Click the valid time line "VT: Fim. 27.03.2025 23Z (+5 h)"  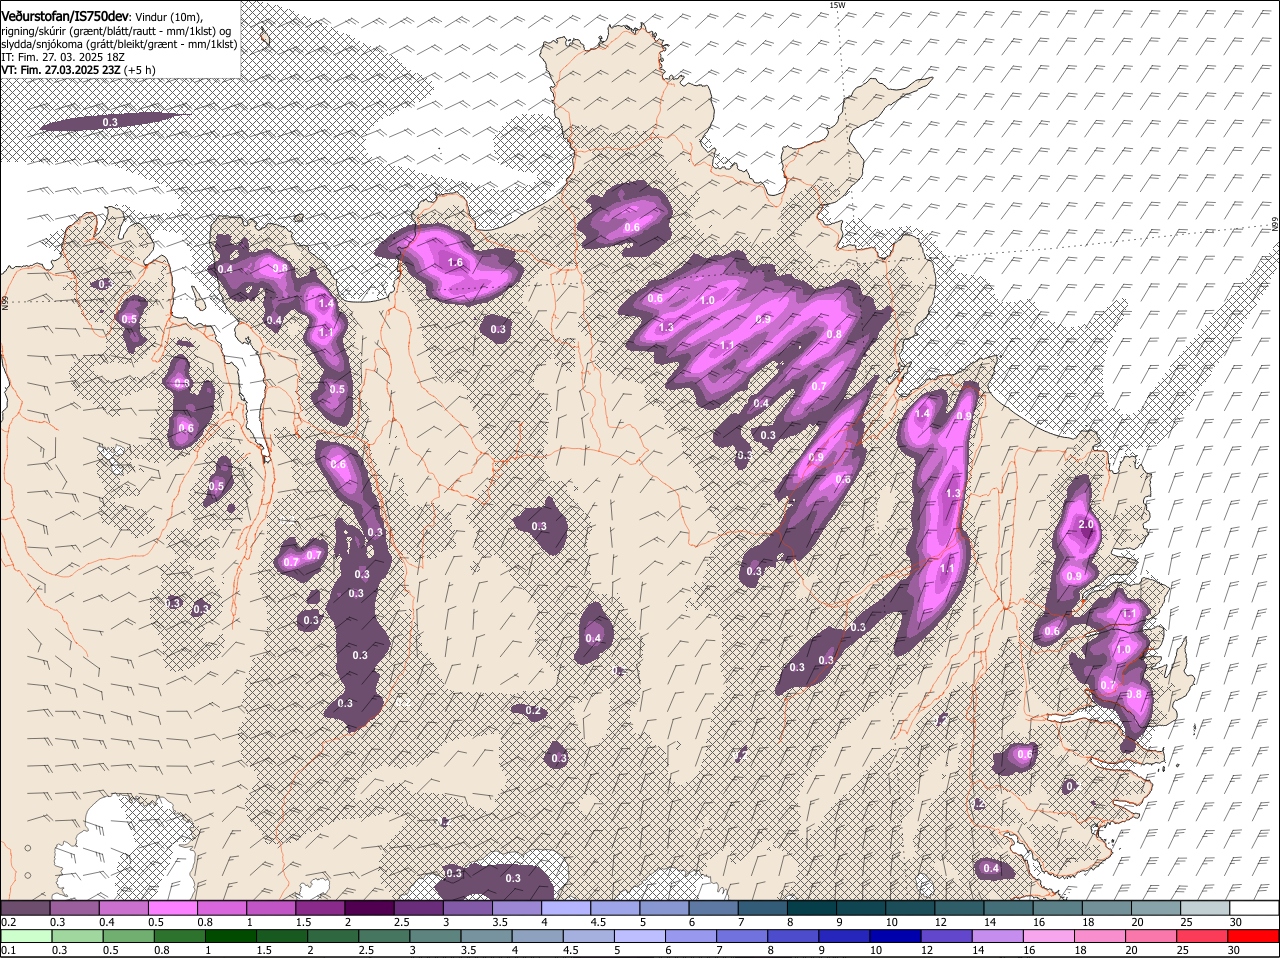pyautogui.click(x=78, y=70)
